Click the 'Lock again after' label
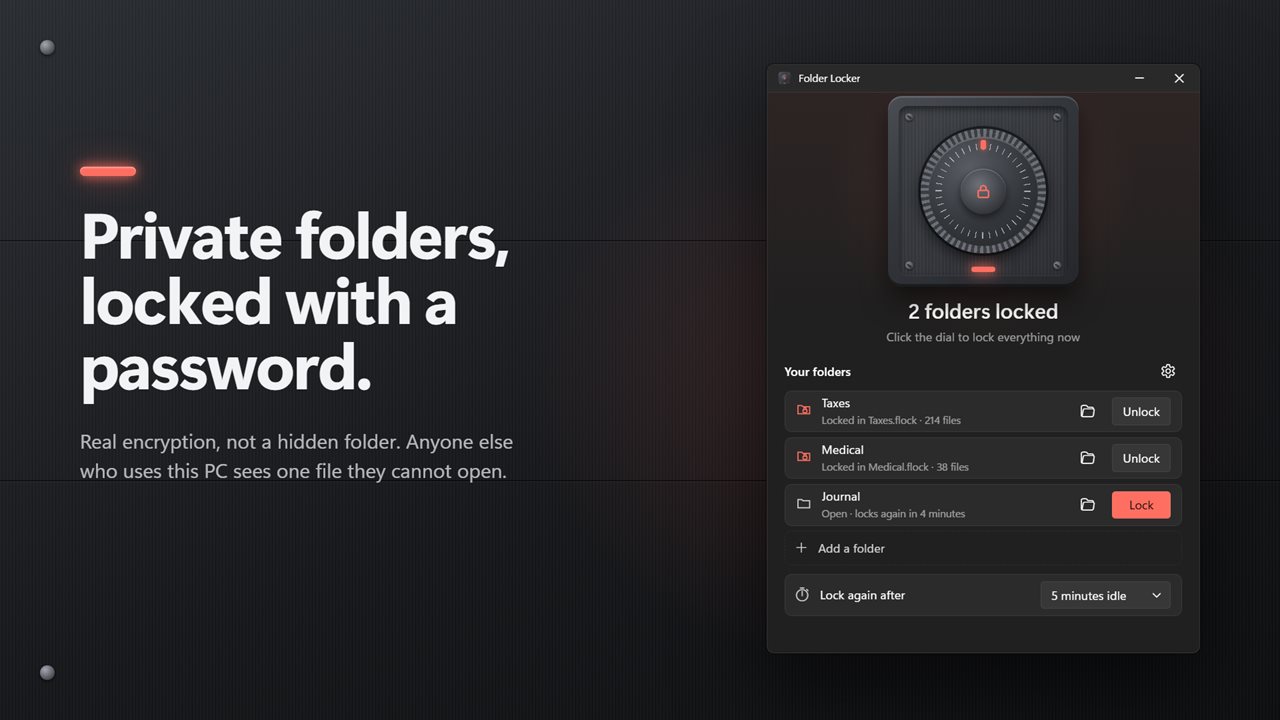Screen dimensions: 1280x720 click(862, 596)
